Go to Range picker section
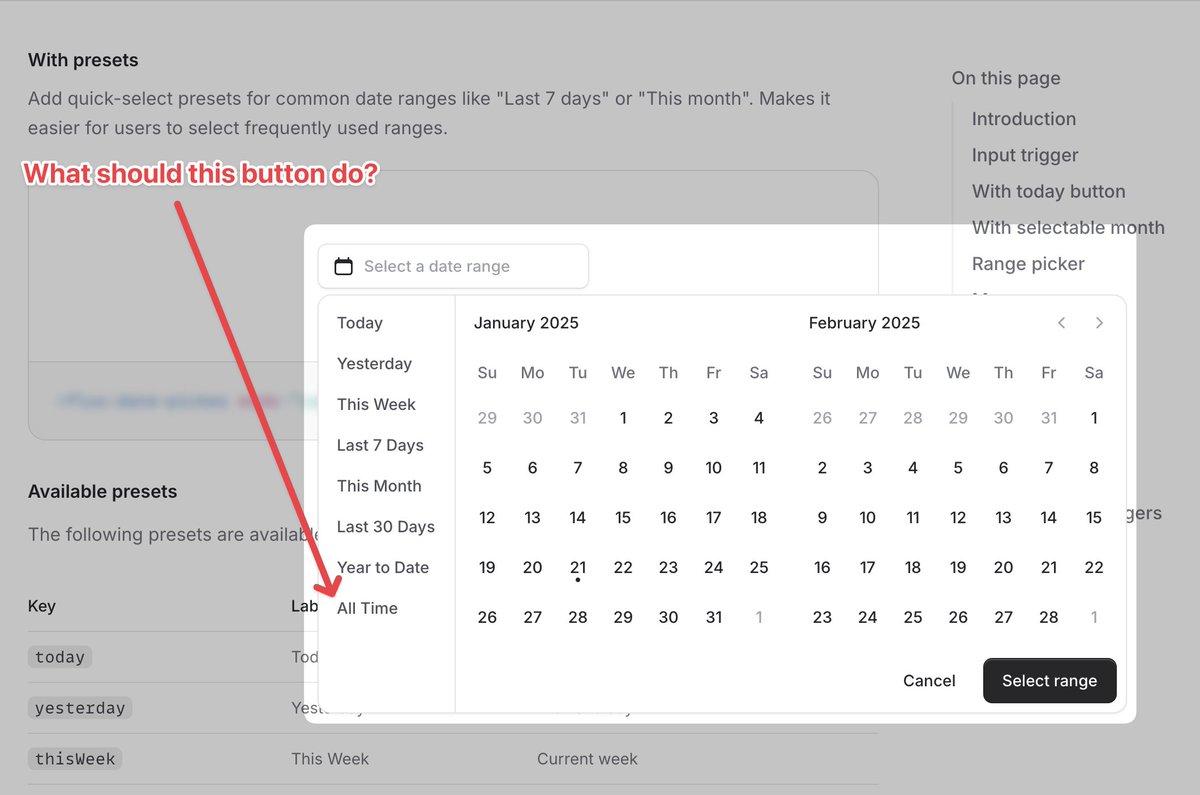Viewport: 1200px width, 795px height. (1028, 264)
